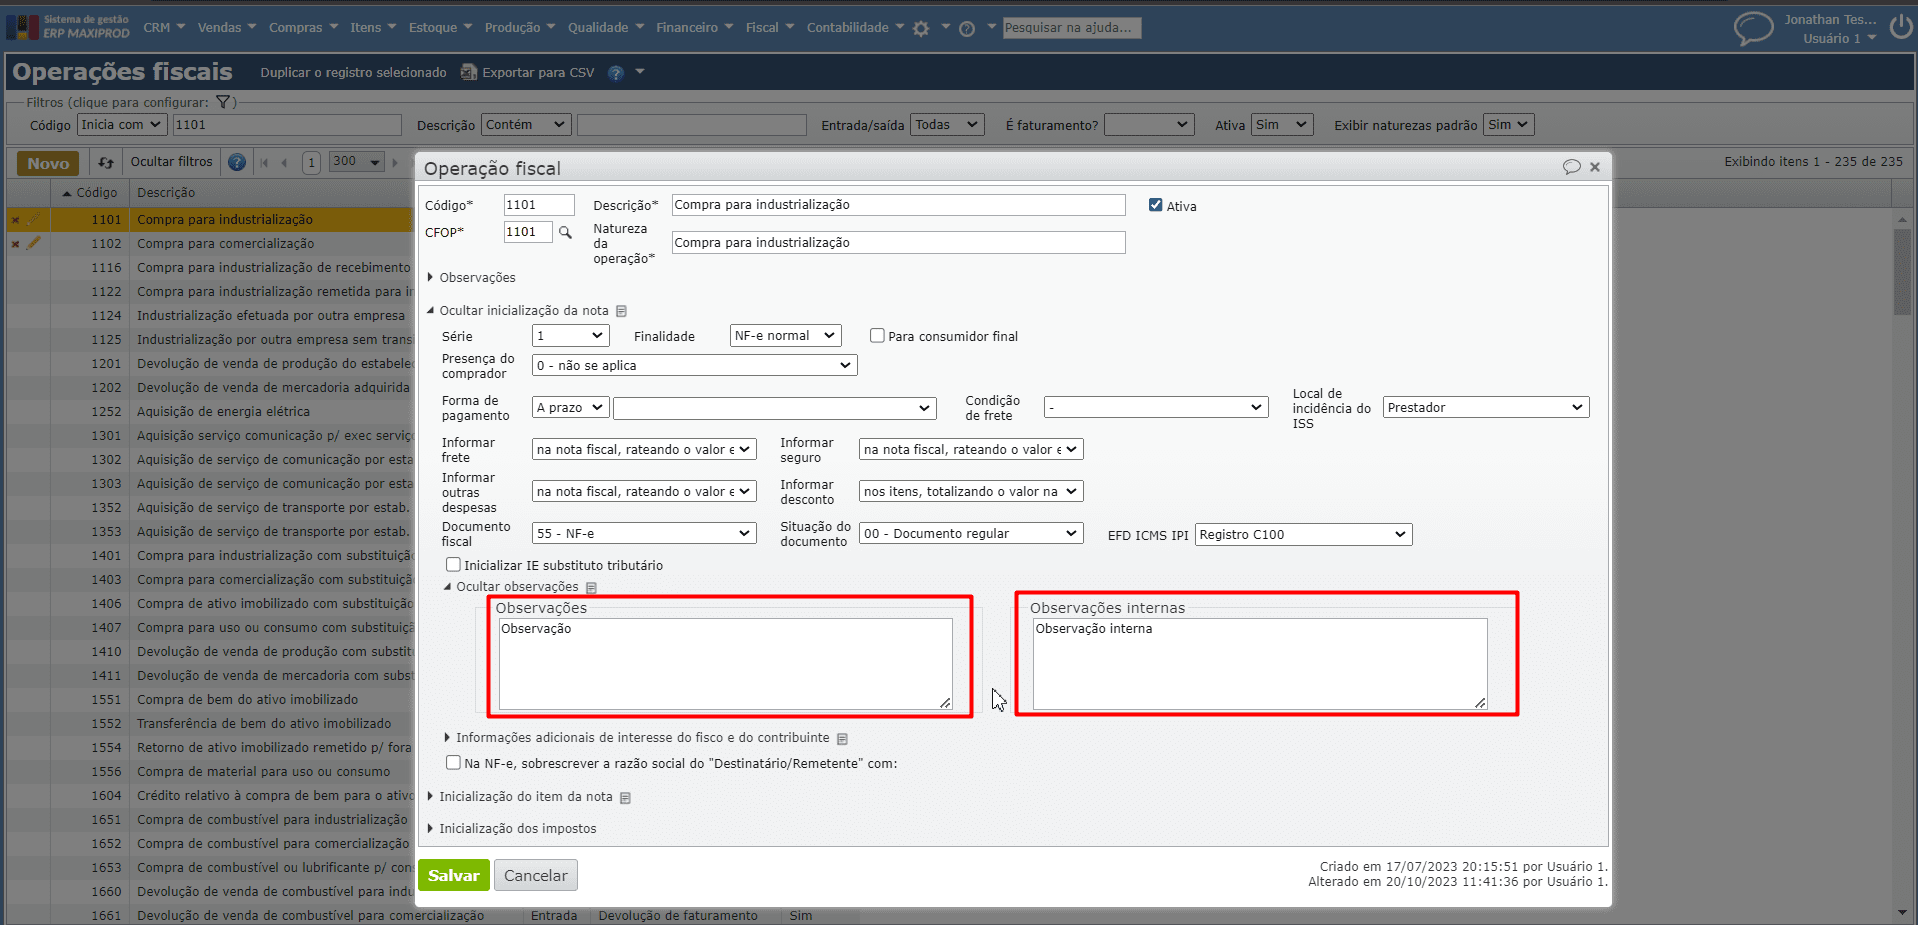Click the power logout icon
Image resolution: width=1918 pixels, height=925 pixels.
[1901, 27]
